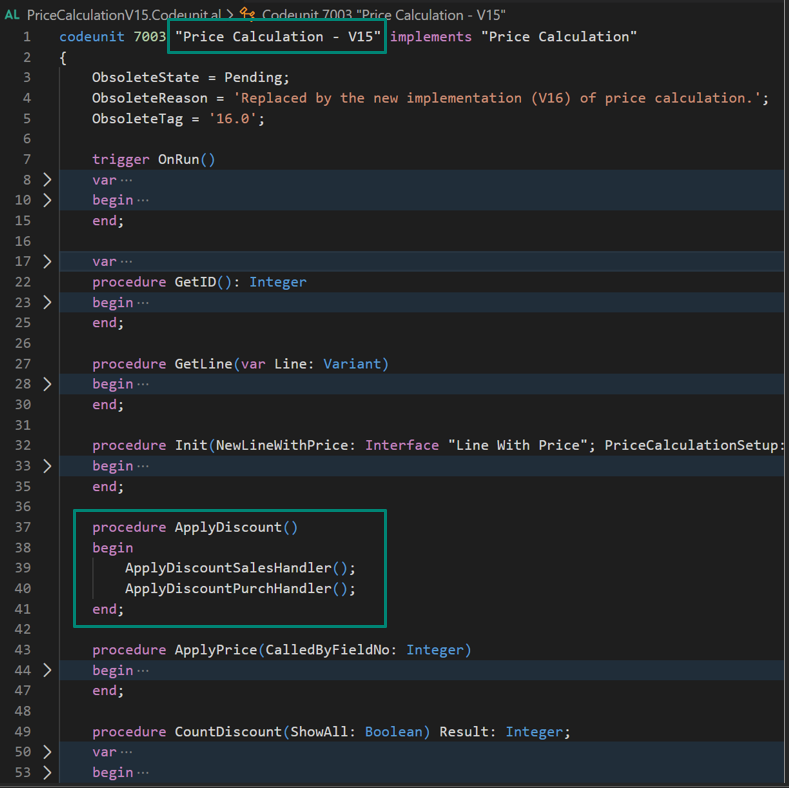Expand Init begin block at line 33
789x788 pixels.
(47, 466)
